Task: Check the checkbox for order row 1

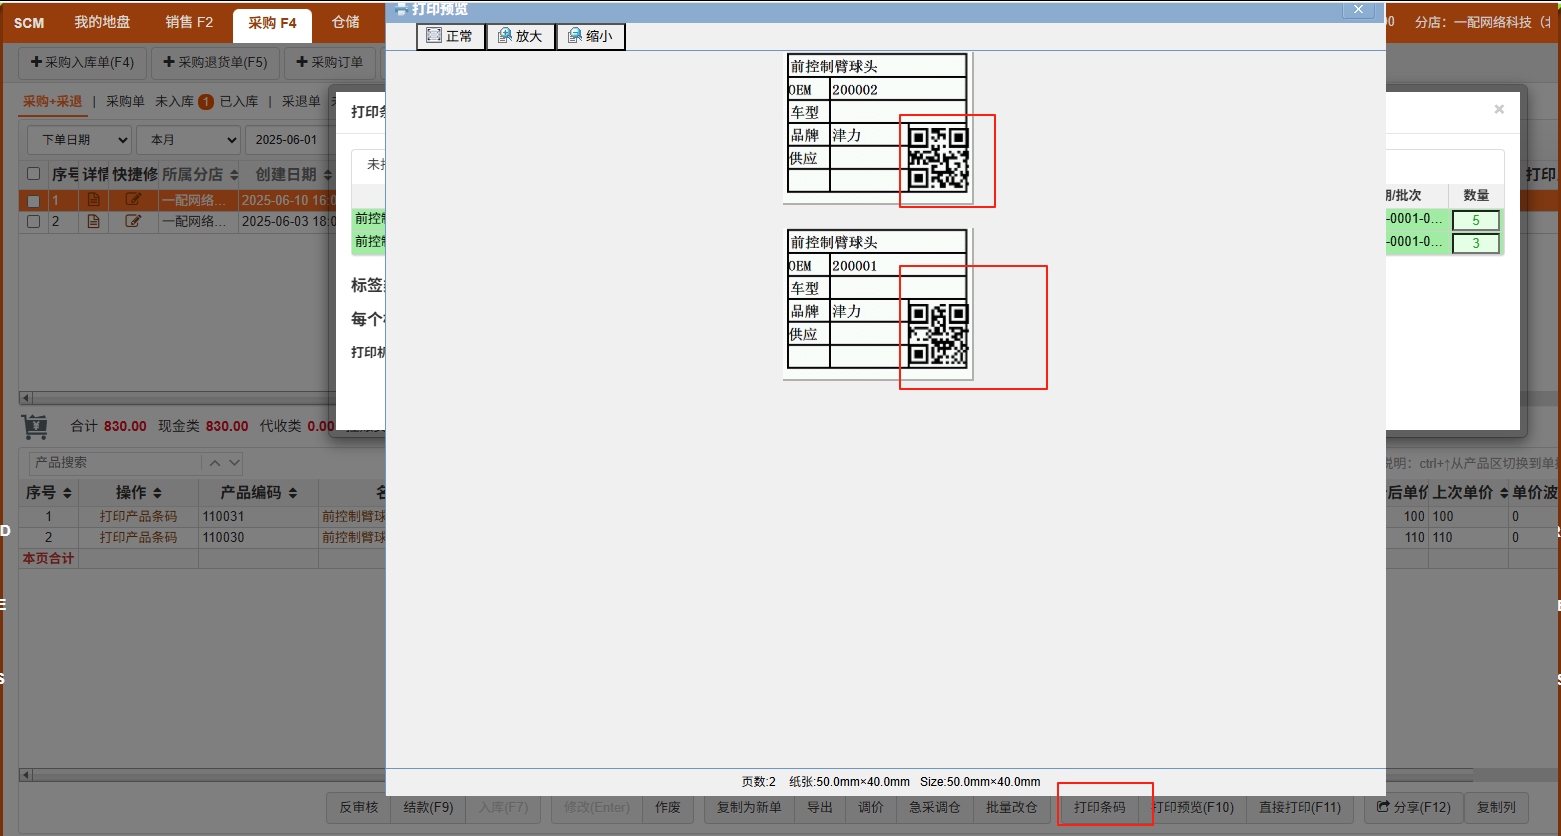Action: 34,201
